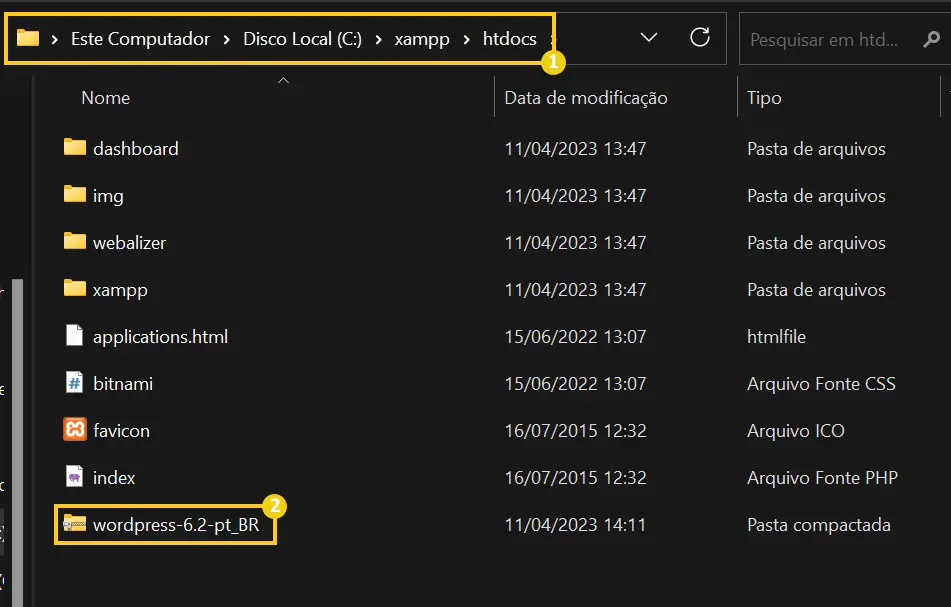Select the wordpress-6.2-pt_BR file name
The width and height of the screenshot is (951, 607).
point(176,525)
